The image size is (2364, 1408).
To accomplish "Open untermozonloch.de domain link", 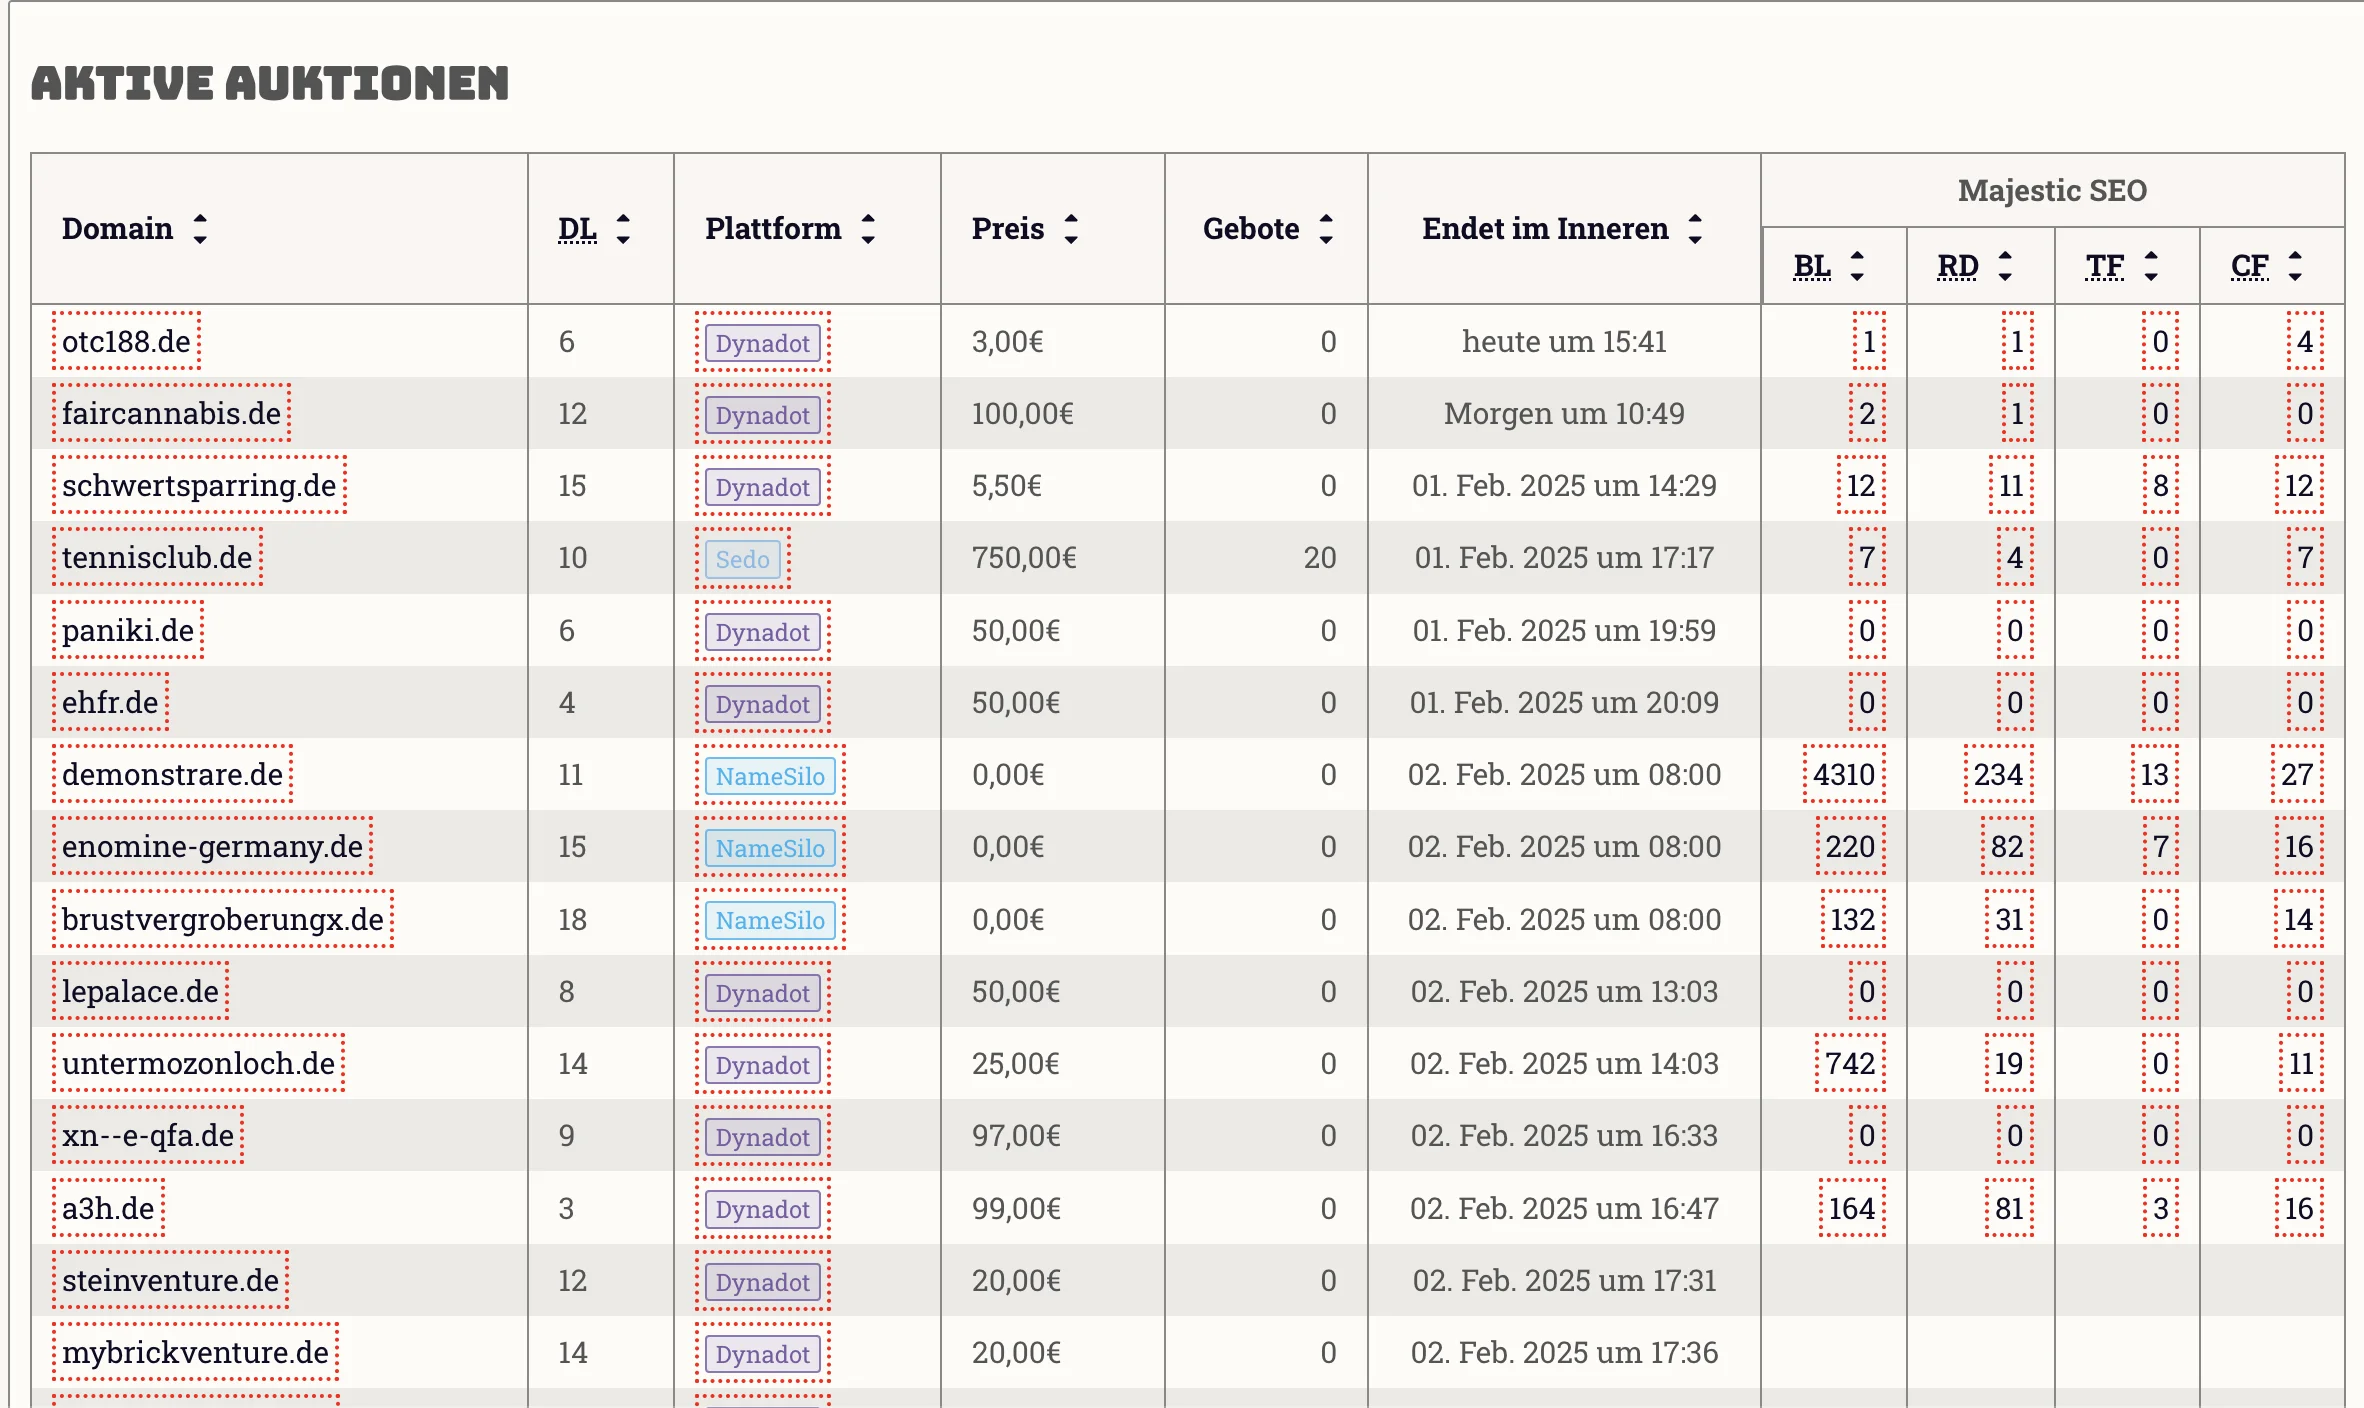I will pyautogui.click(x=199, y=1063).
